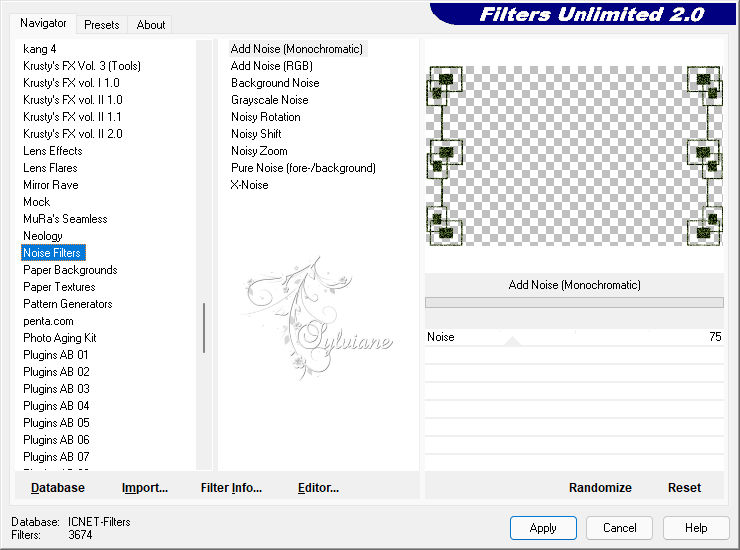Choose Noisy Shift filter

(256, 134)
